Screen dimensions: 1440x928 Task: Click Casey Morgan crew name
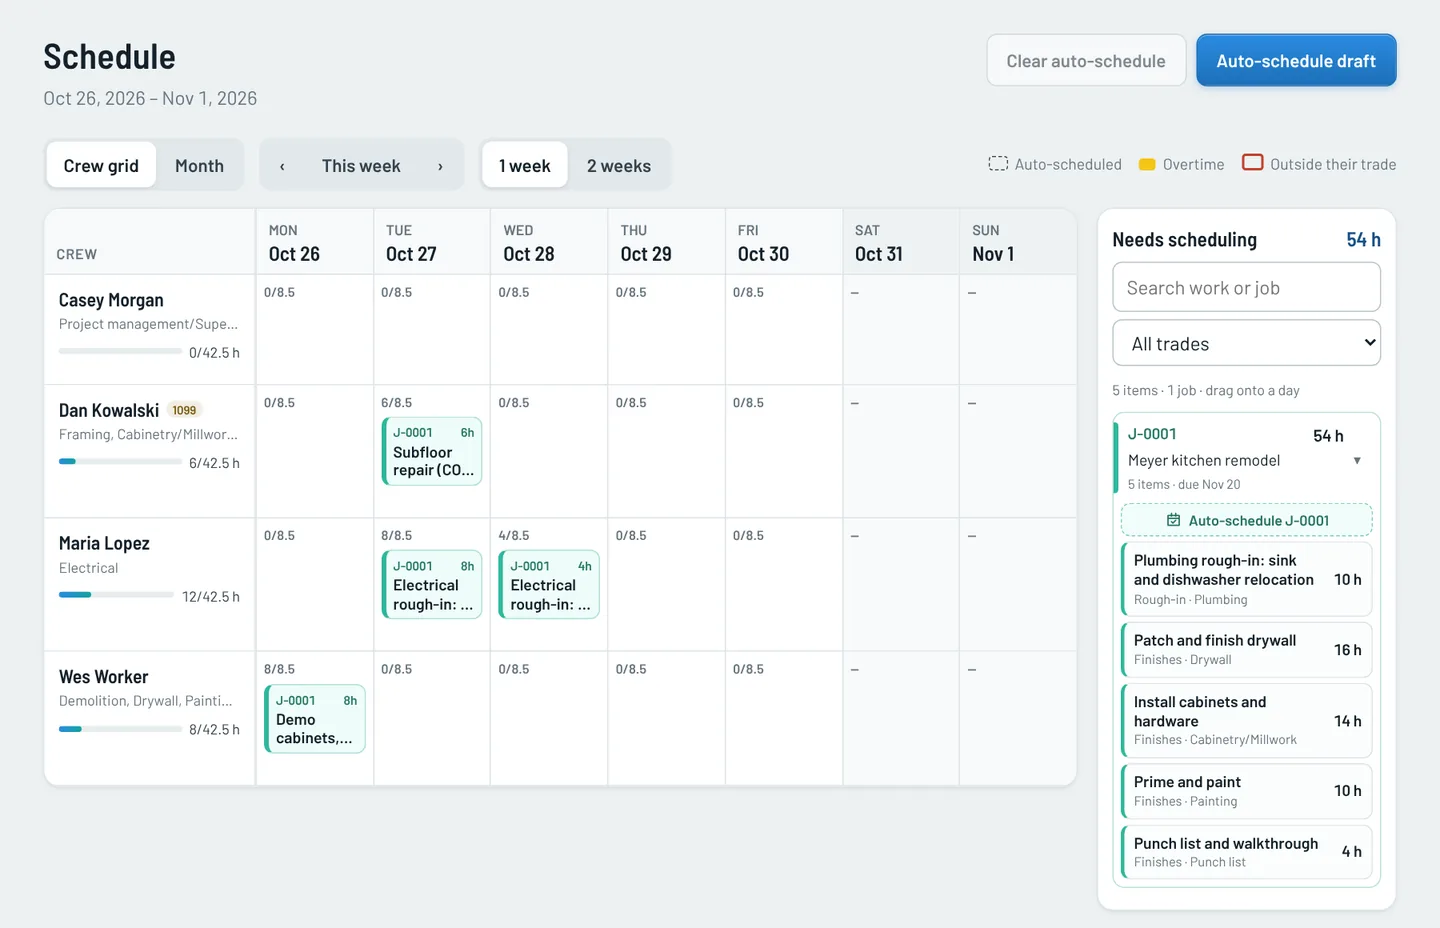(111, 300)
